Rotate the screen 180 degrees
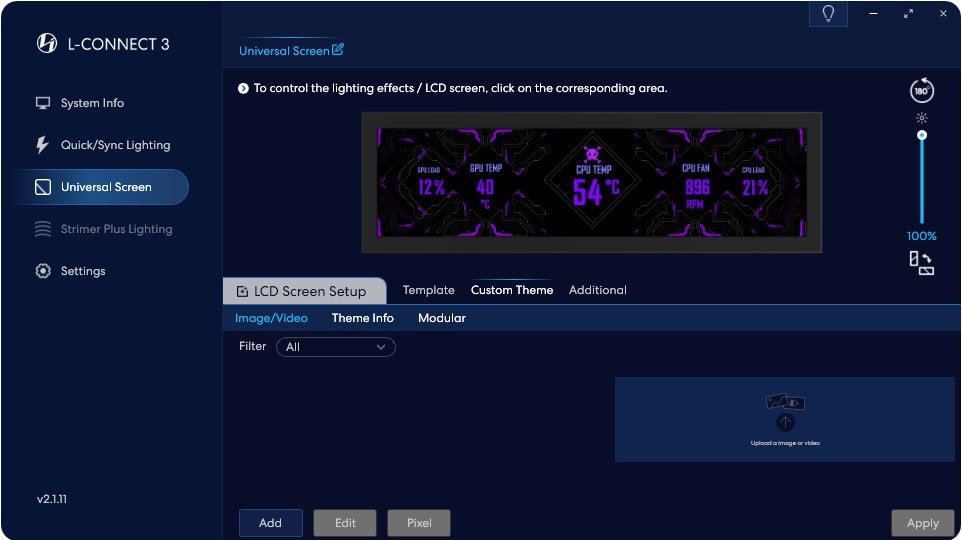962x540 pixels. pyautogui.click(x=921, y=90)
